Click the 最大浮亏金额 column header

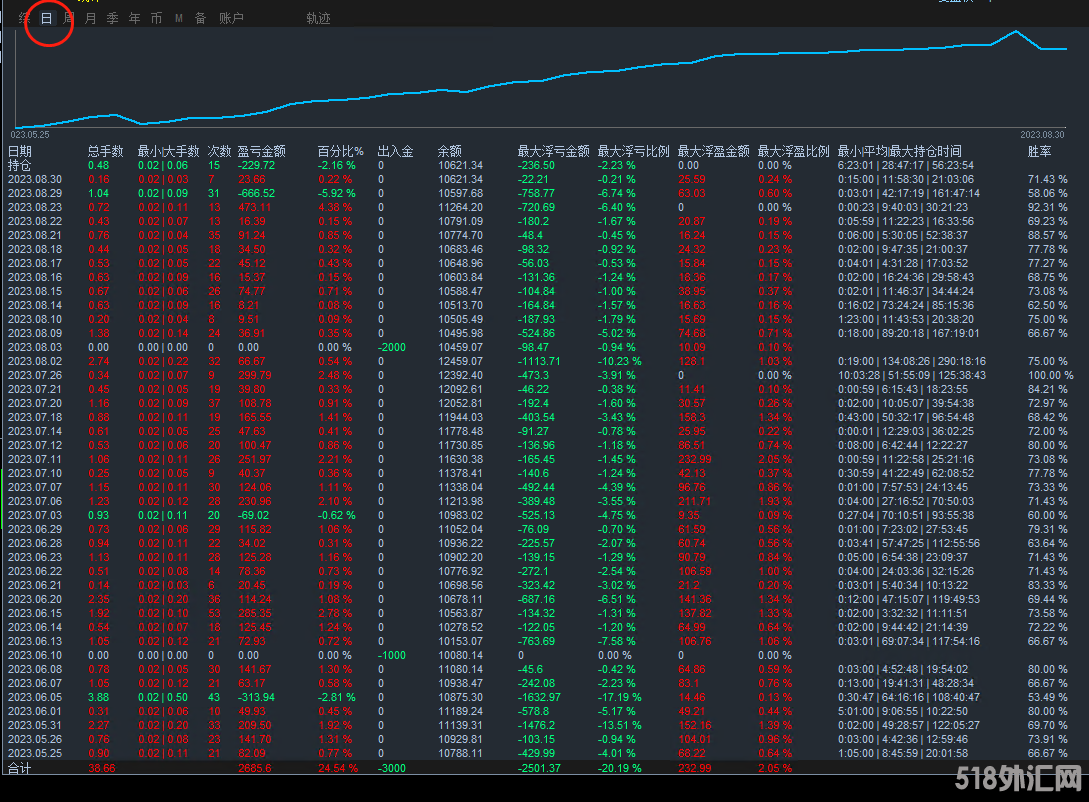[x=553, y=151]
